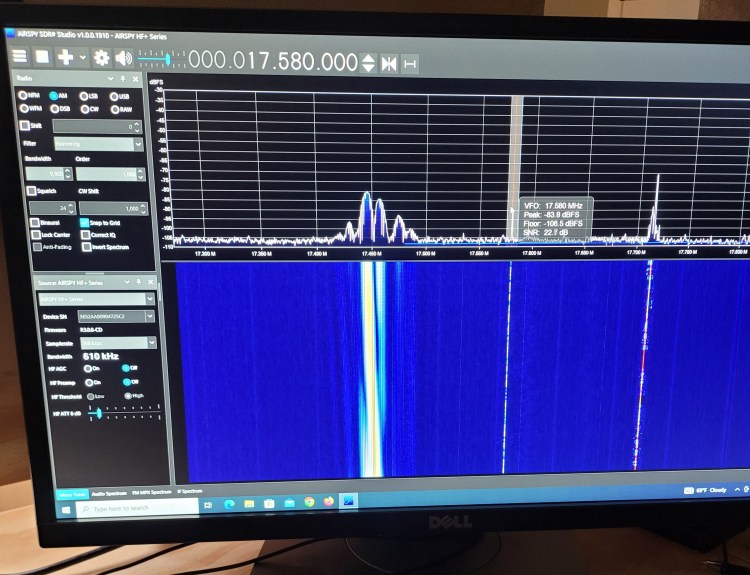
Task: Open the settings gear icon
Action: (x=101, y=58)
